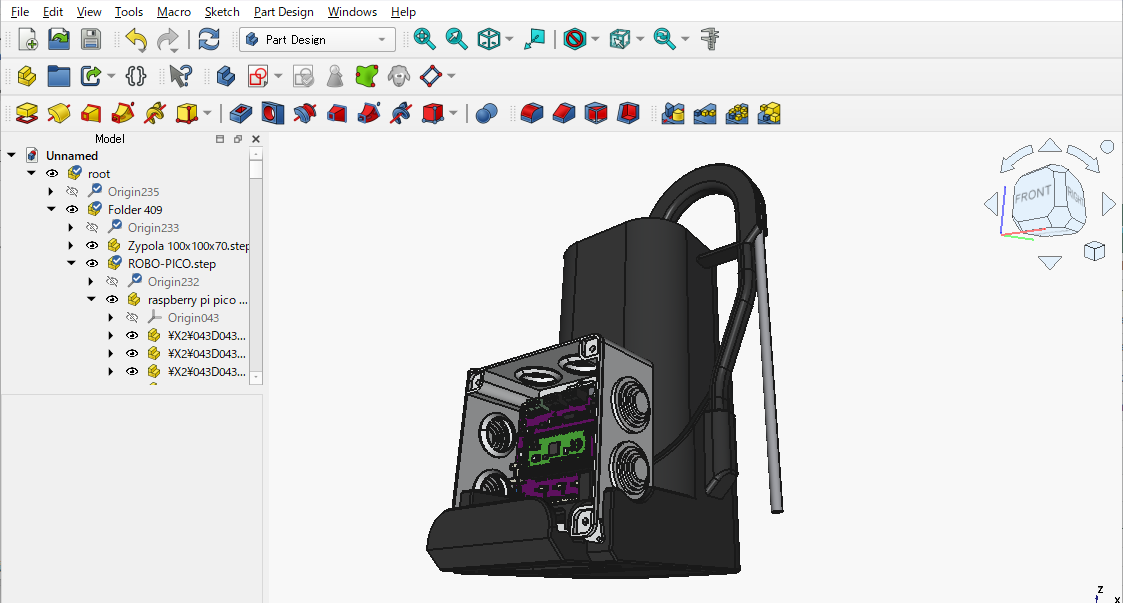1123x603 pixels.
Task: Click the Model tree scrollbar down arrow
Action: click(x=256, y=377)
